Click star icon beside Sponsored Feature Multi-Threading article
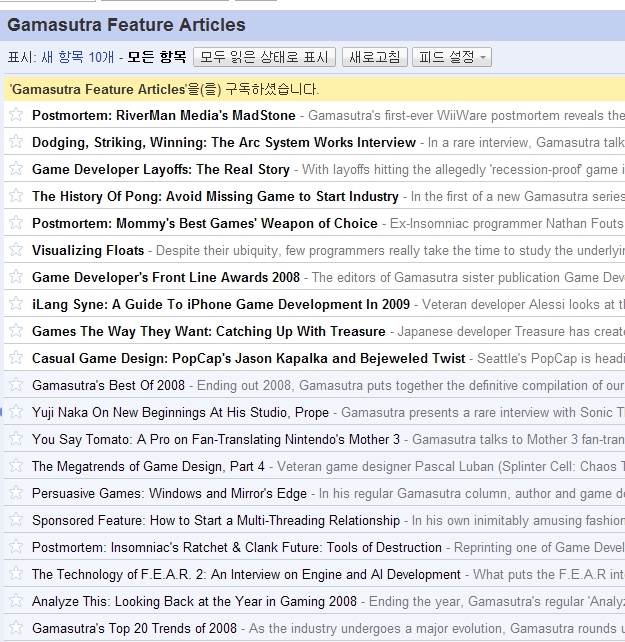Screen dimensions: 625x642 [16, 520]
